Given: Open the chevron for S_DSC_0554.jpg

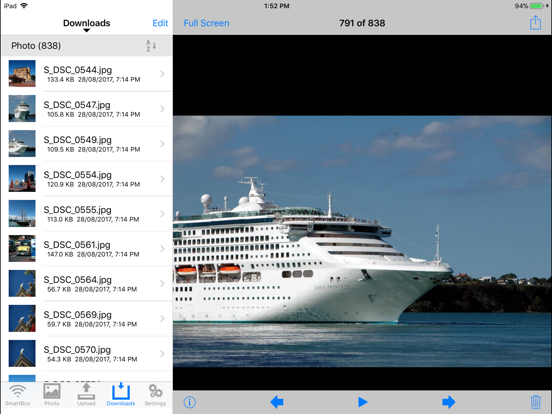Looking at the screenshot, I should click(162, 178).
